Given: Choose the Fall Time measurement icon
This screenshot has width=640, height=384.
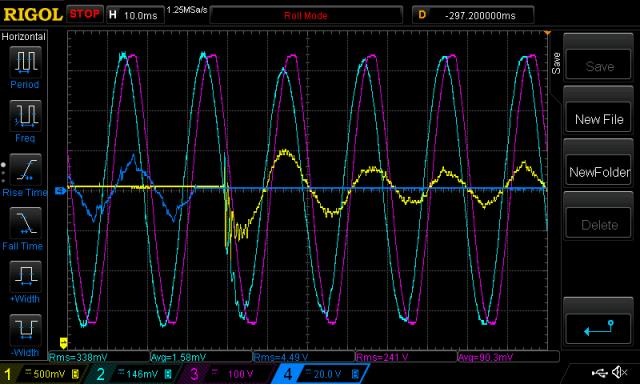Looking at the screenshot, I should tap(25, 223).
